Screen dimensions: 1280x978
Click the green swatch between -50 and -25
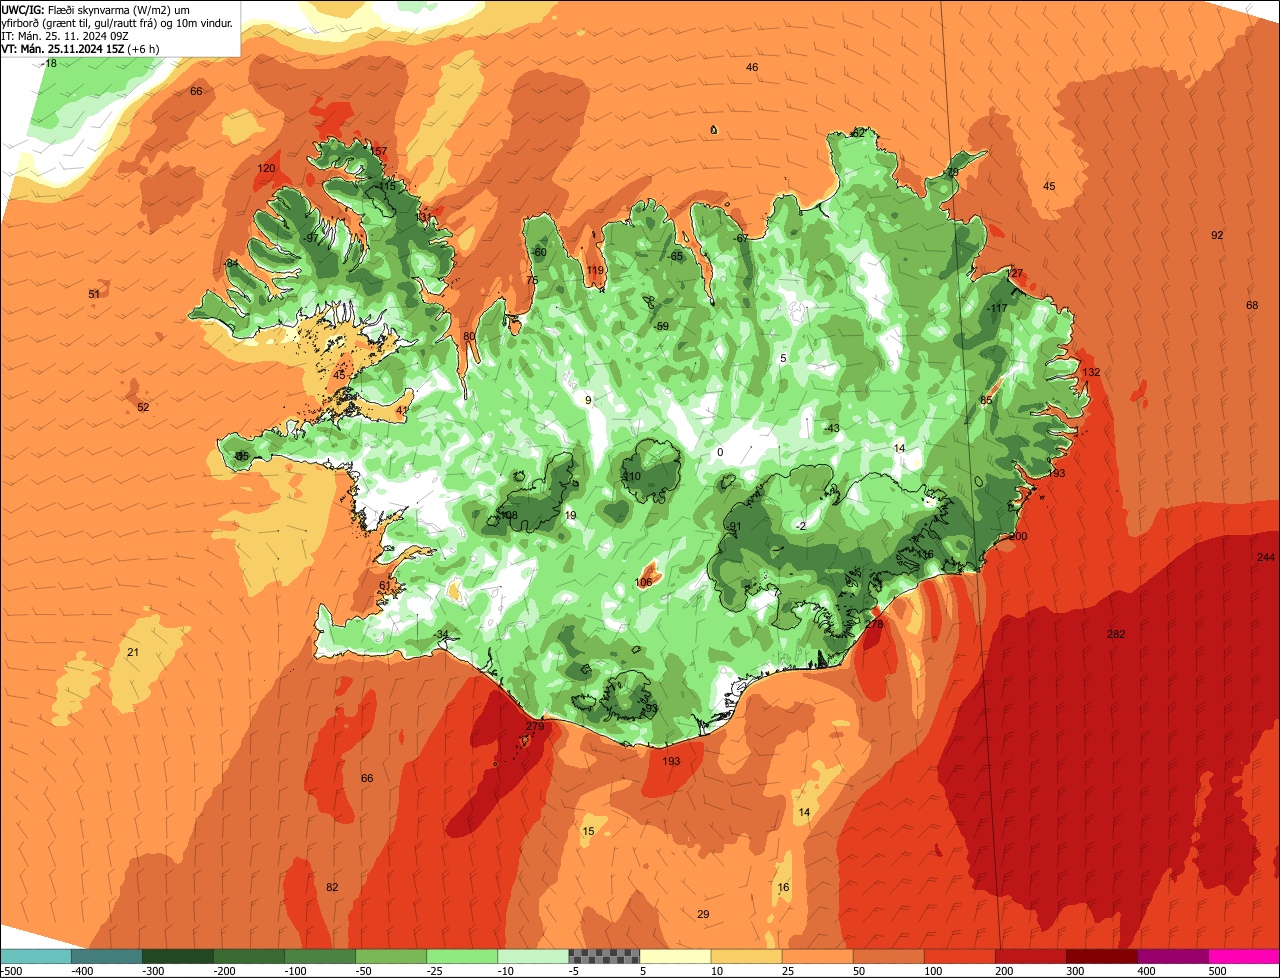(x=391, y=956)
